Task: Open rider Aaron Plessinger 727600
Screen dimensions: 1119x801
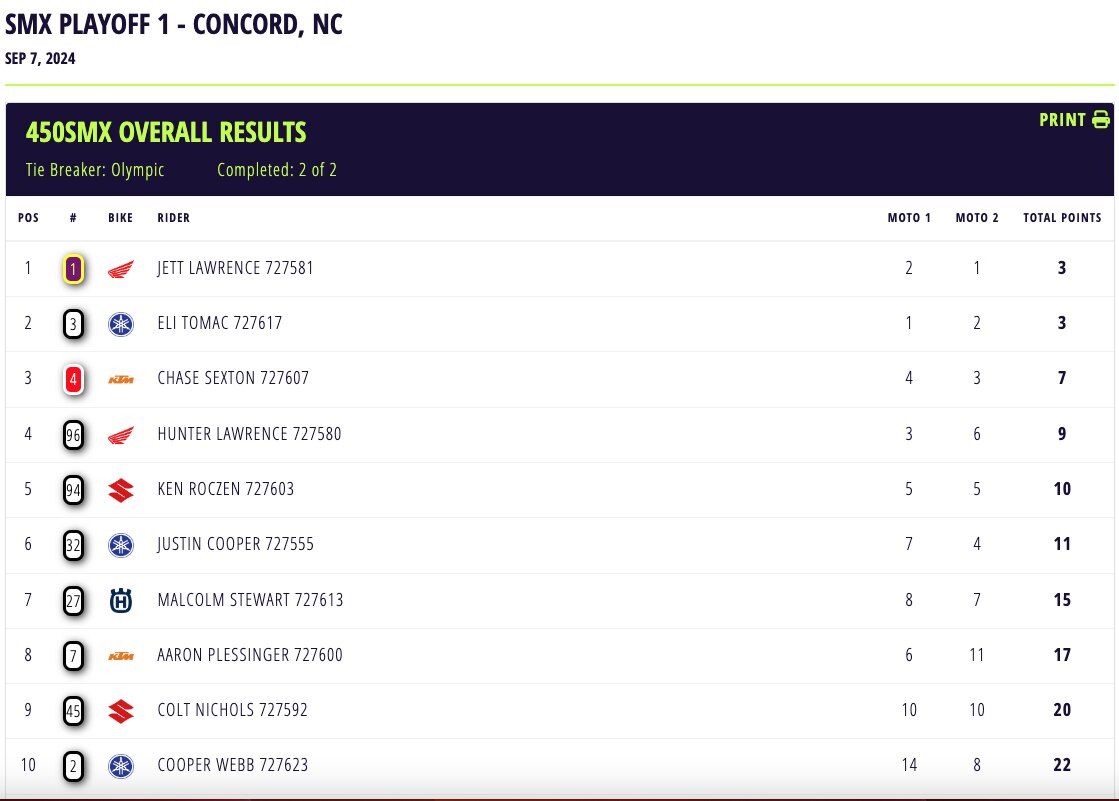Action: (250, 655)
